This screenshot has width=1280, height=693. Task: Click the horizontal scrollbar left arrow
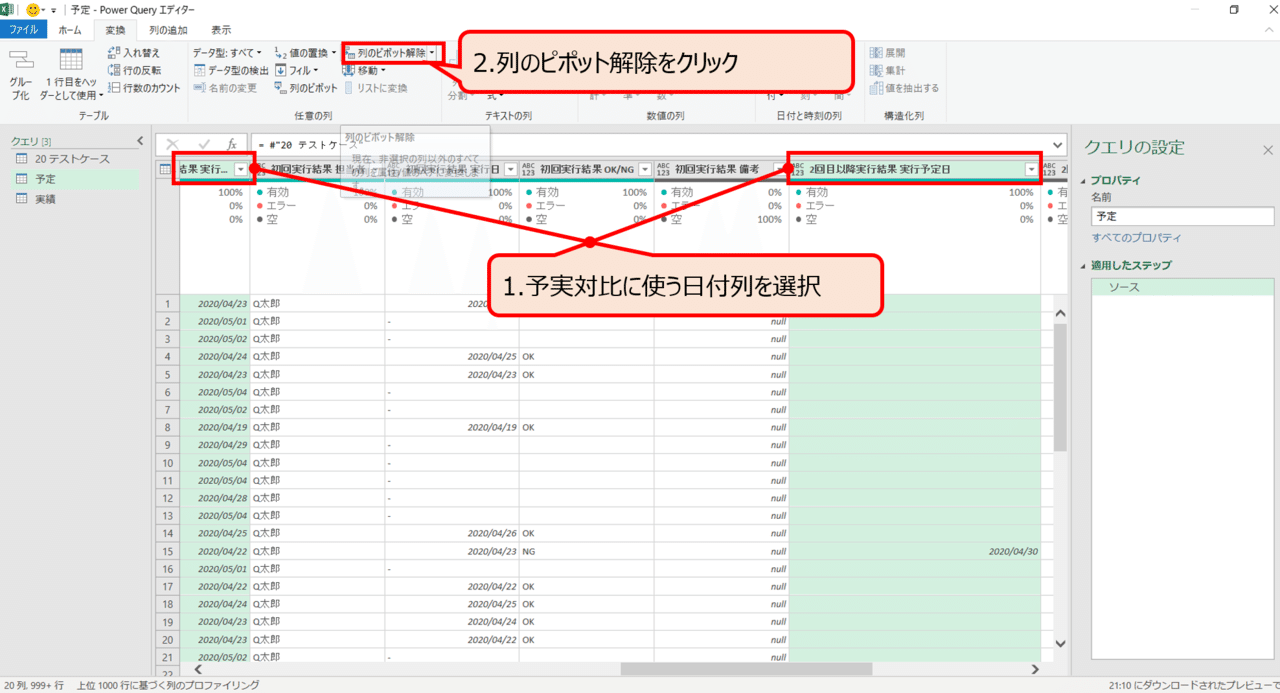tap(198, 669)
